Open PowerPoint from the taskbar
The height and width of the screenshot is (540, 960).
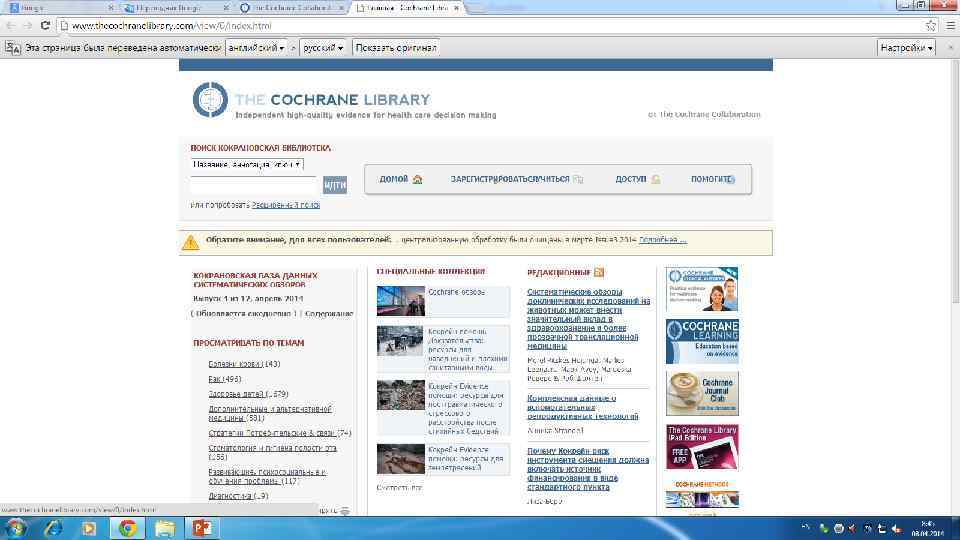click(x=202, y=528)
